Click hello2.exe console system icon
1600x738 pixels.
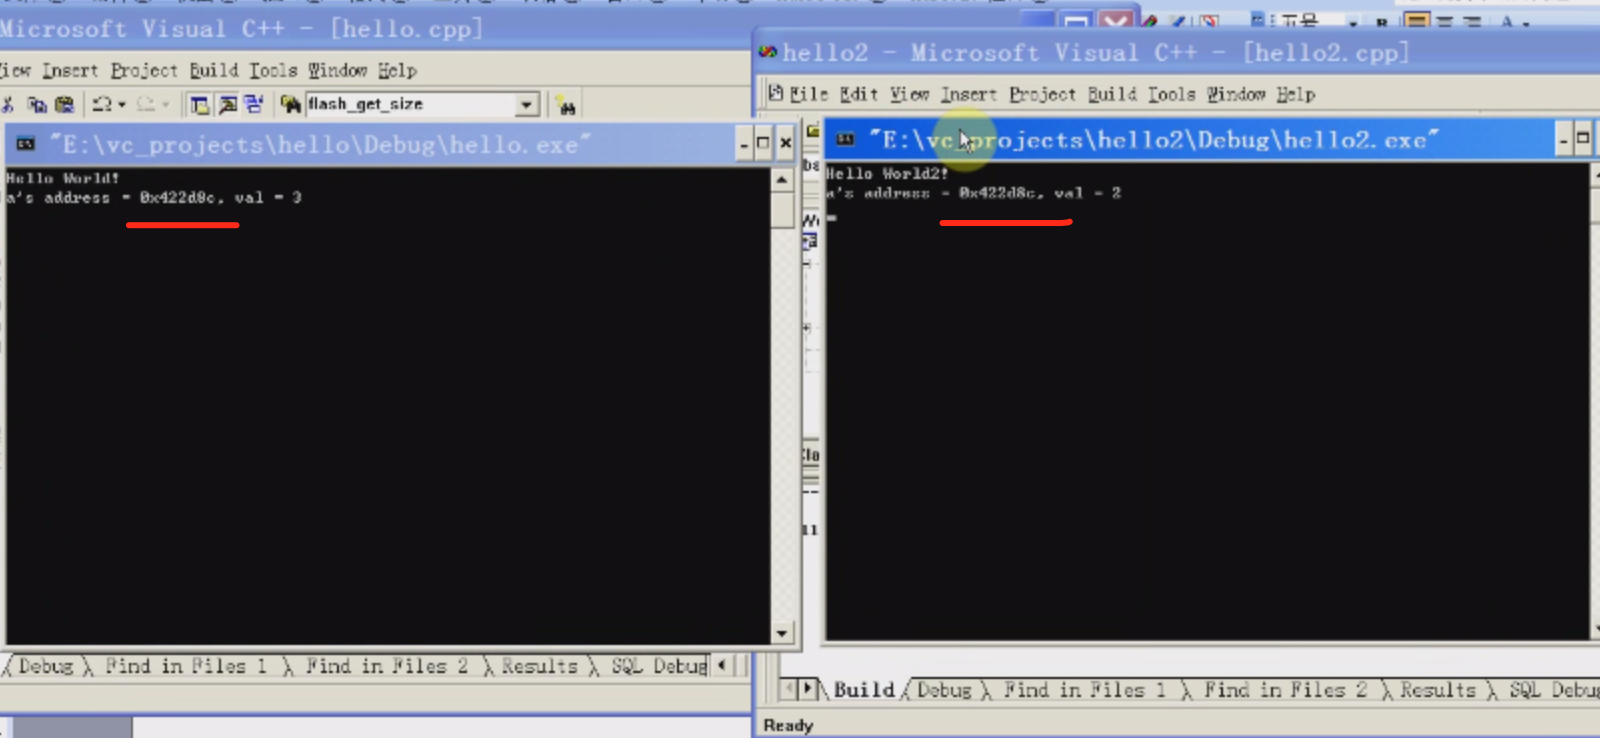pos(846,139)
